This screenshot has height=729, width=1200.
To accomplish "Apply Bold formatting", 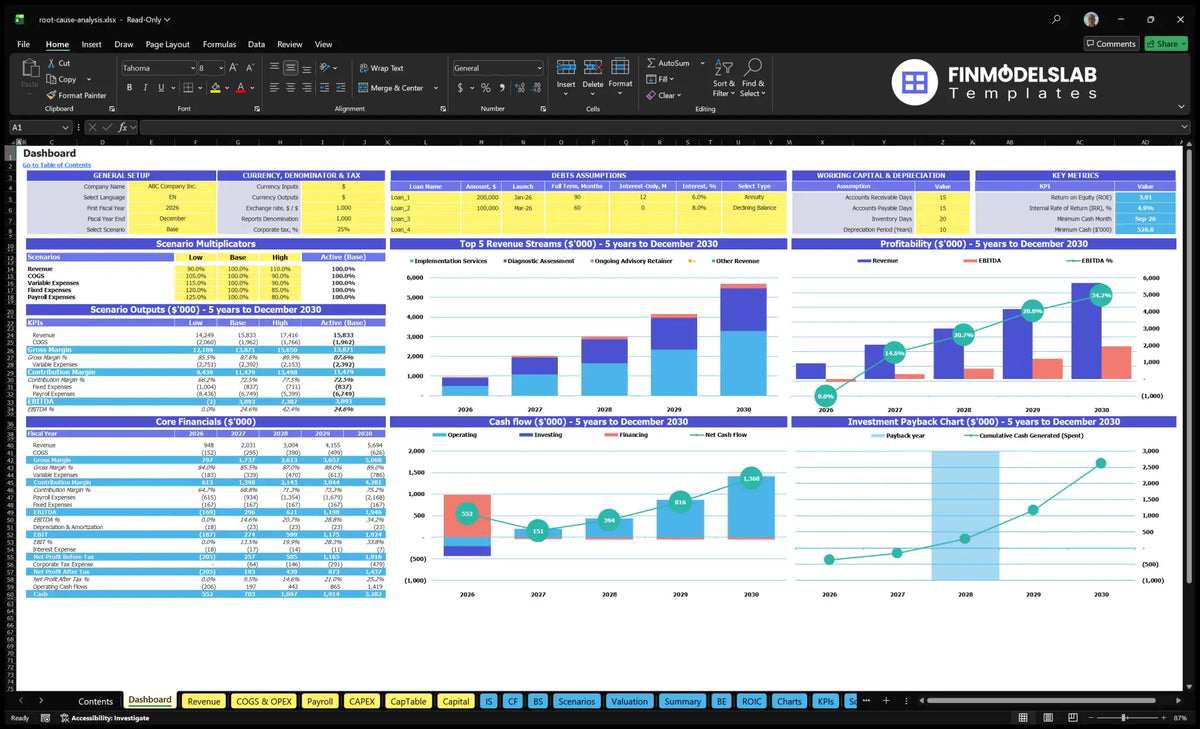I will coord(130,88).
